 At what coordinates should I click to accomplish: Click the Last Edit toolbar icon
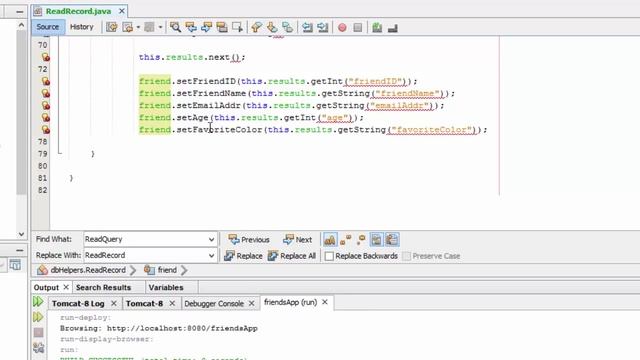[x=111, y=27]
